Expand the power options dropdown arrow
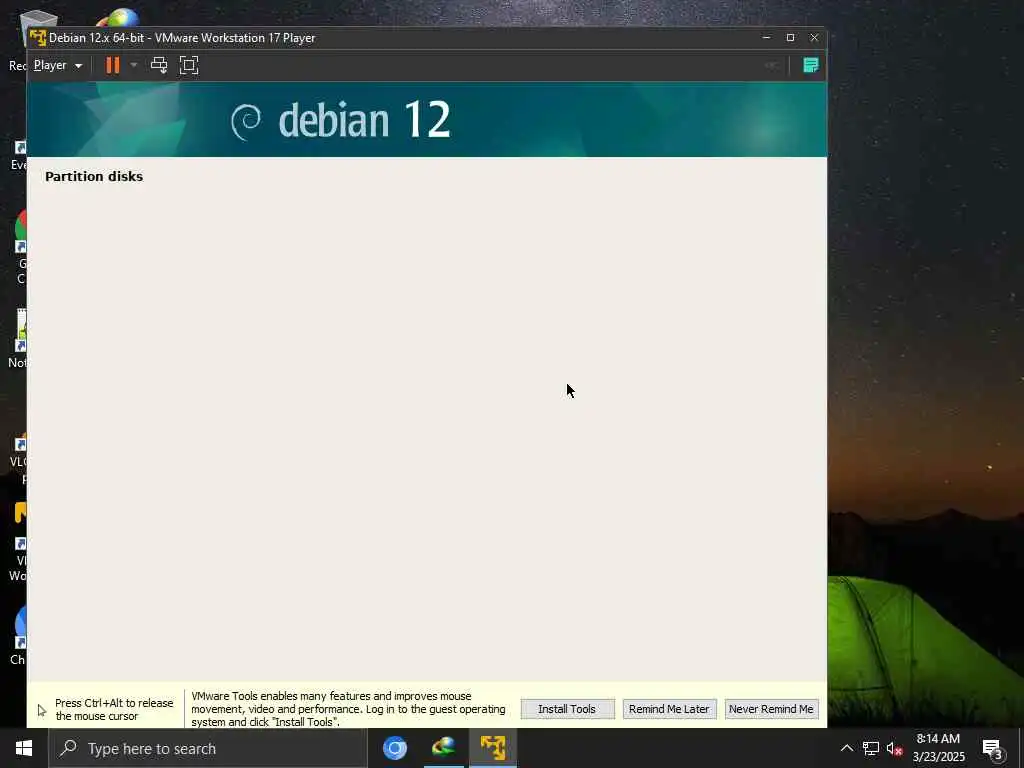Viewport: 1024px width, 768px height. [134, 65]
